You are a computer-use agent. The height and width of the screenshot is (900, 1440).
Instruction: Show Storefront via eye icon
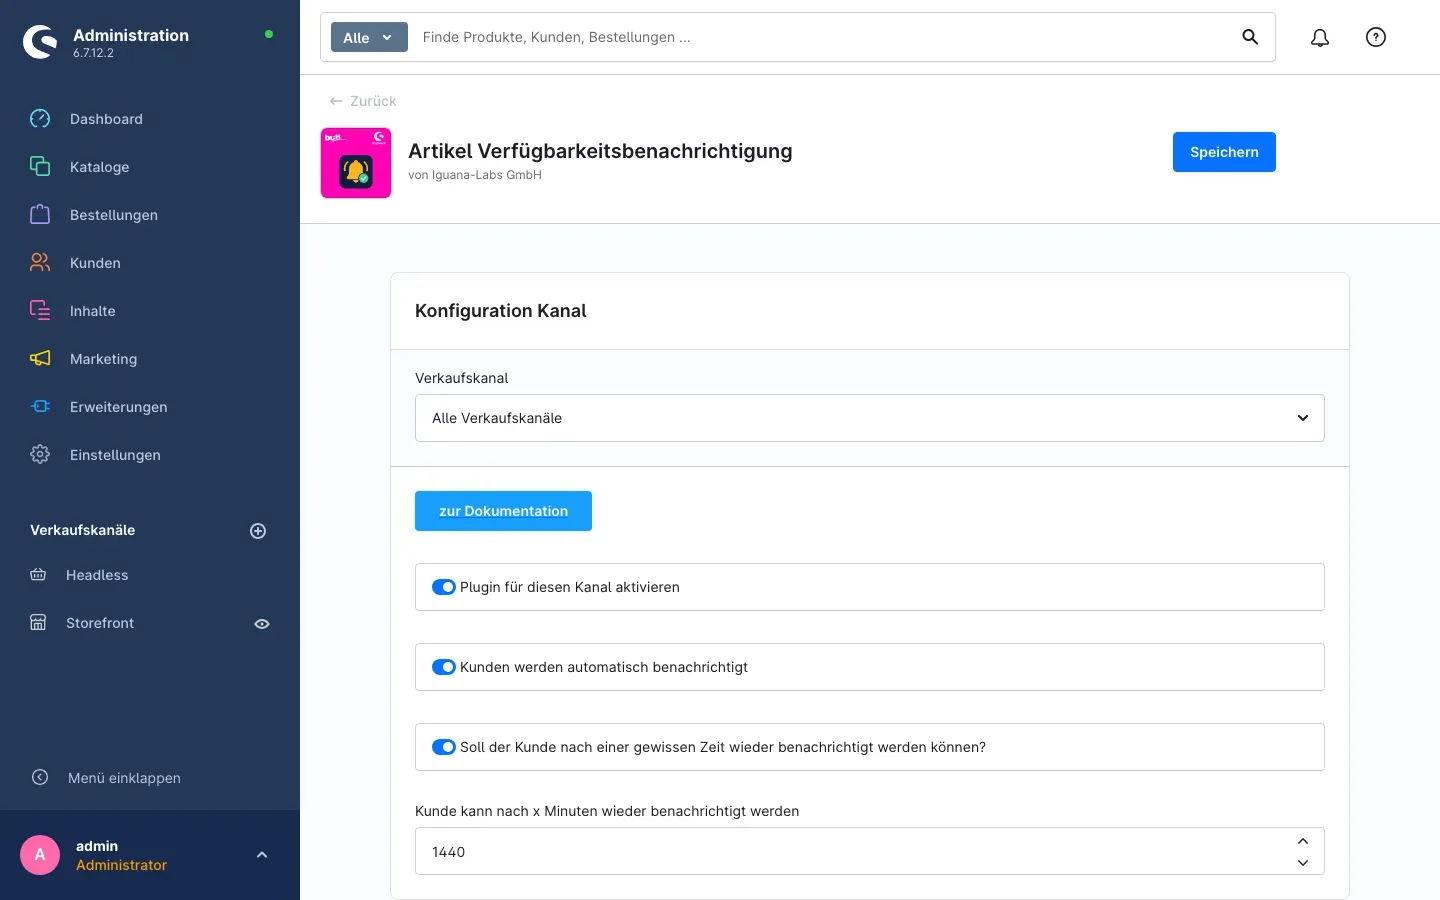point(262,624)
